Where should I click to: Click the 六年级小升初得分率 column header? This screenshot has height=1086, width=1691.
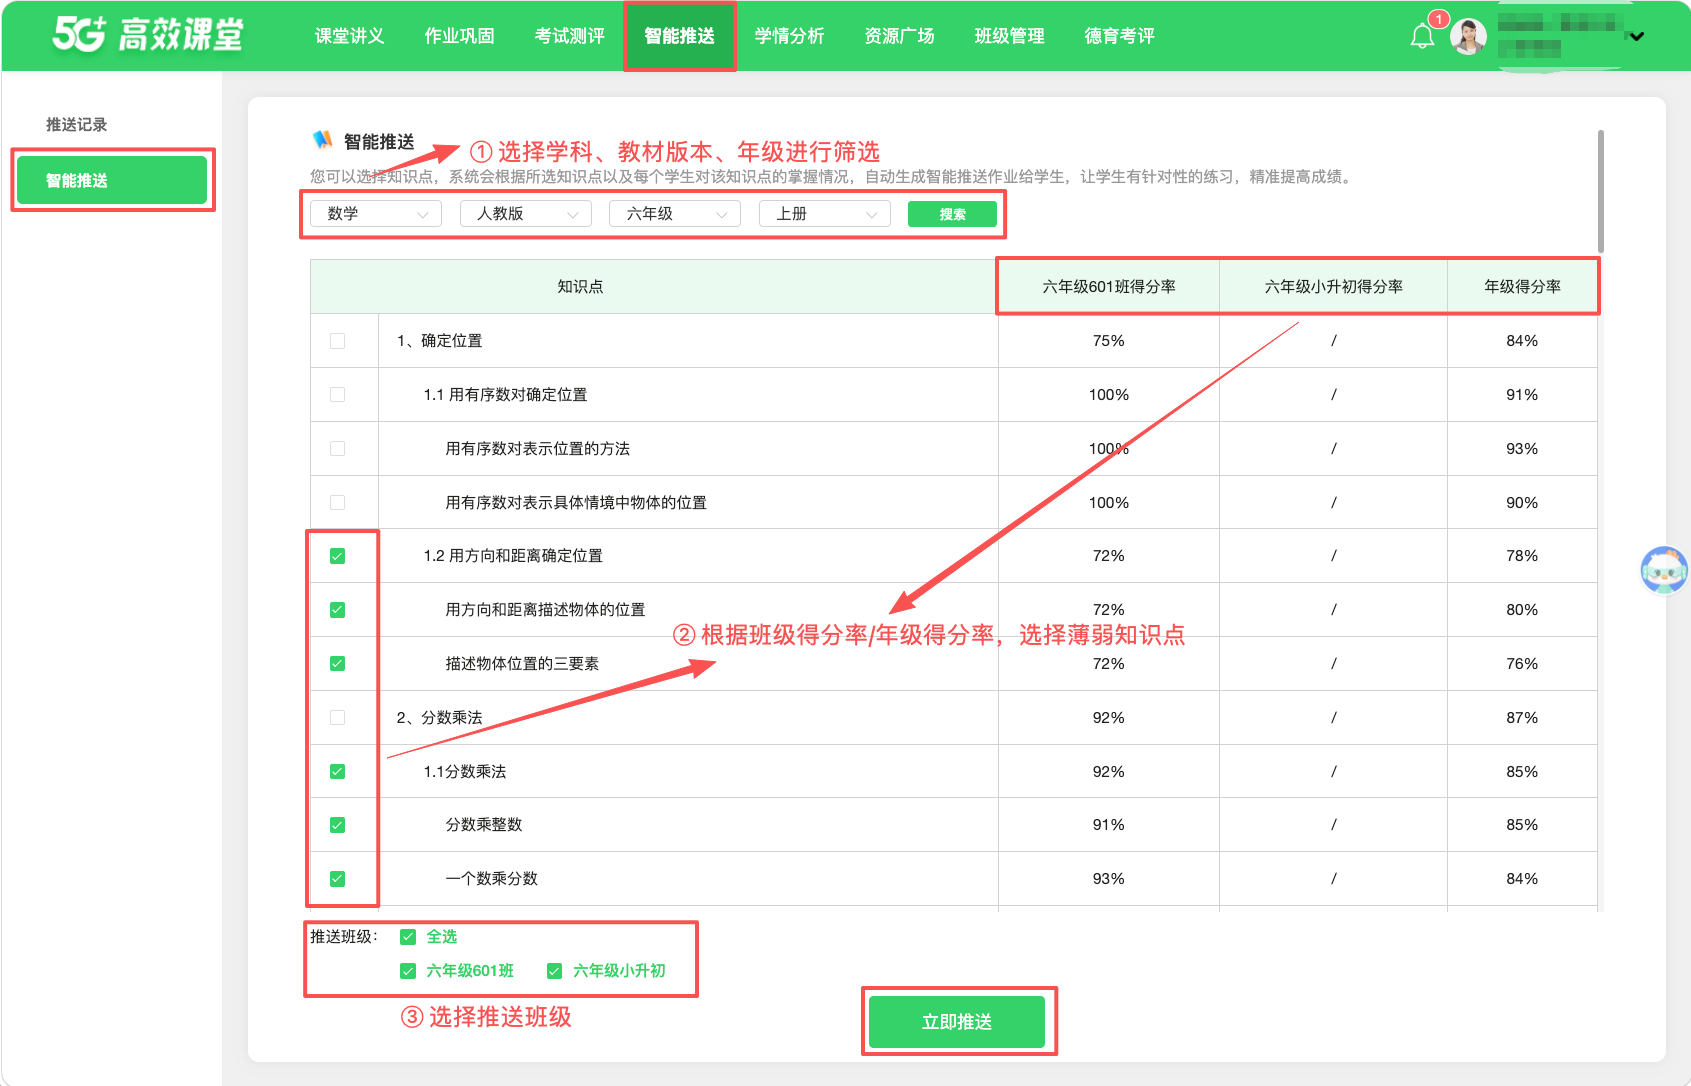tap(1333, 287)
